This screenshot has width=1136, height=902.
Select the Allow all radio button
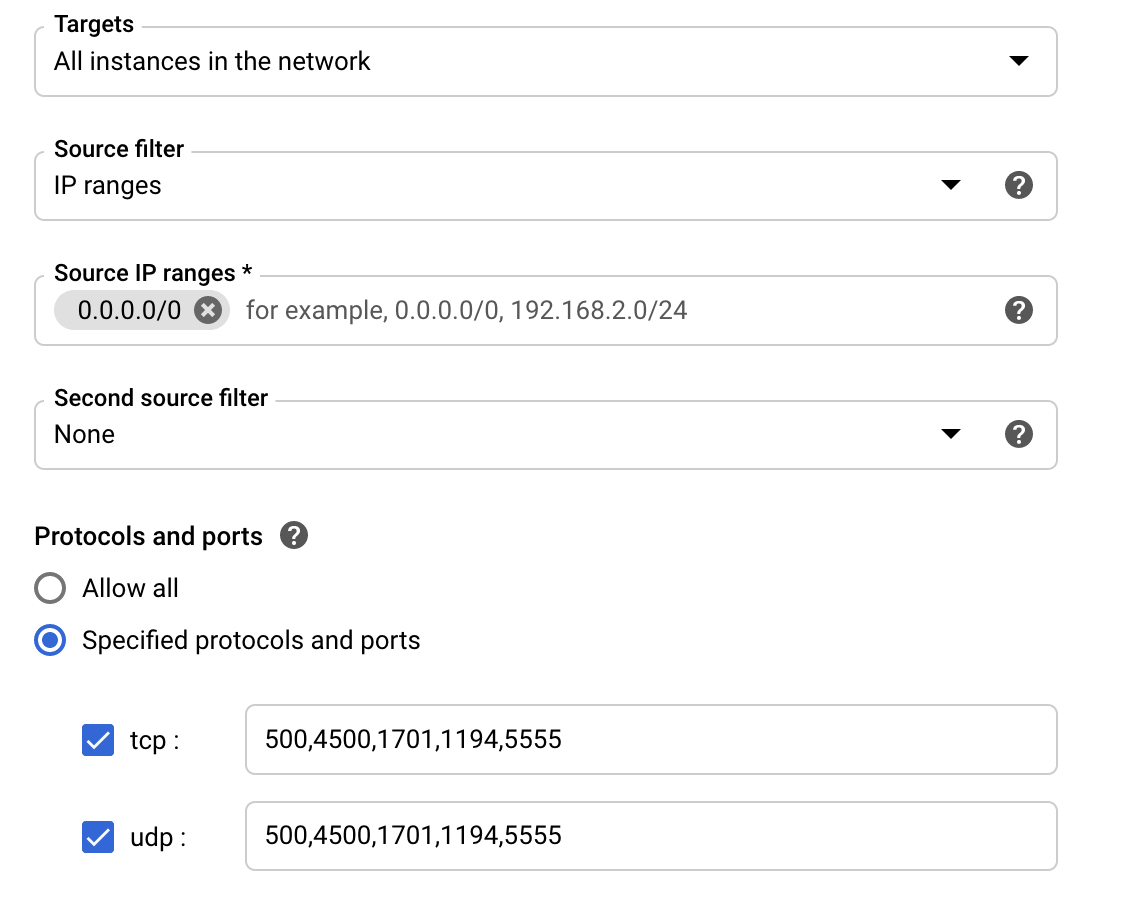point(50,588)
